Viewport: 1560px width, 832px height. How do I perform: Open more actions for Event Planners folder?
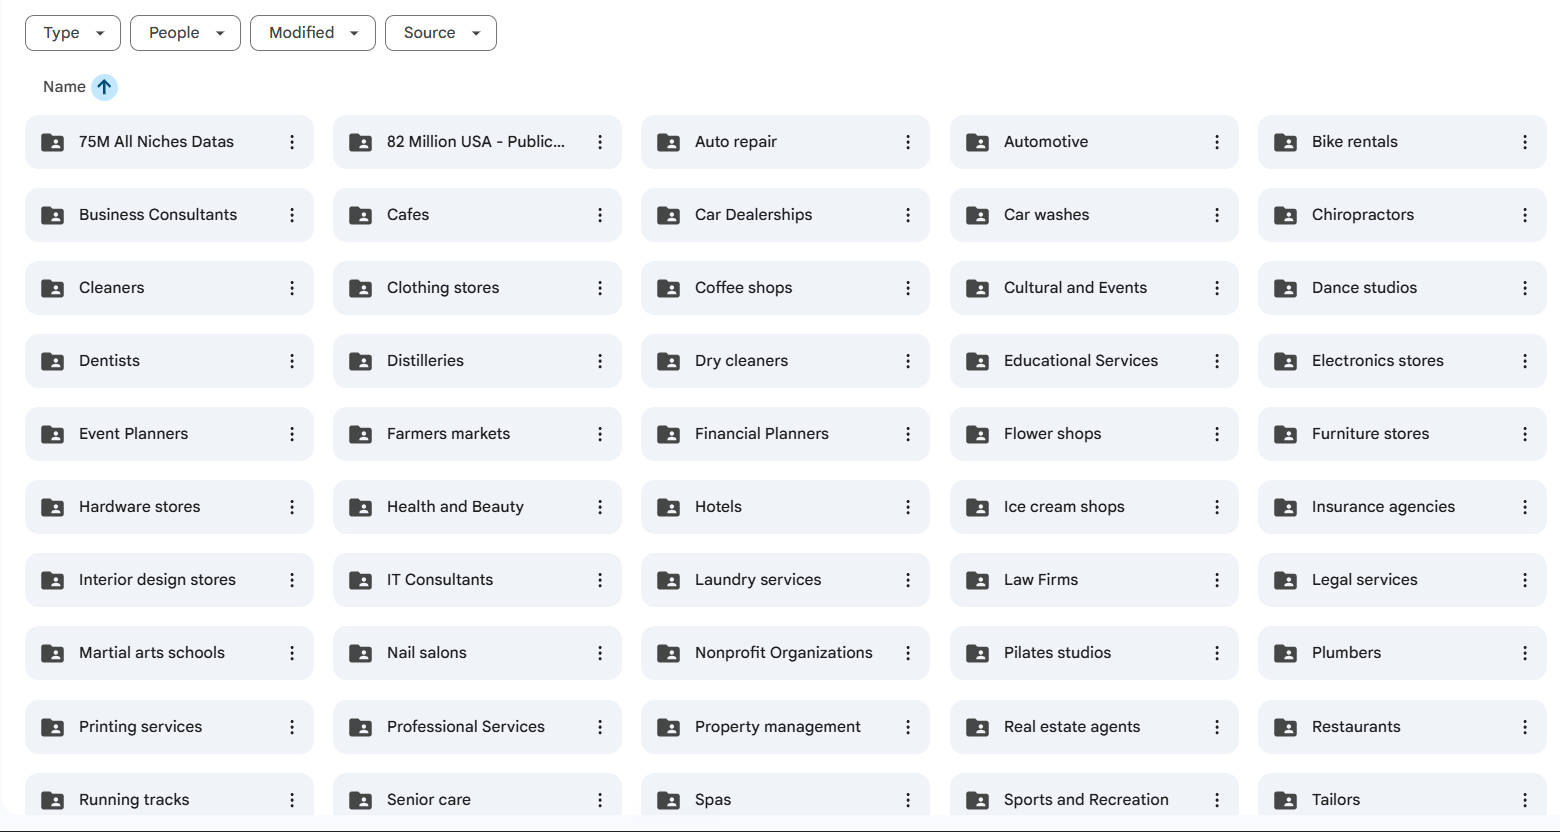pos(292,434)
